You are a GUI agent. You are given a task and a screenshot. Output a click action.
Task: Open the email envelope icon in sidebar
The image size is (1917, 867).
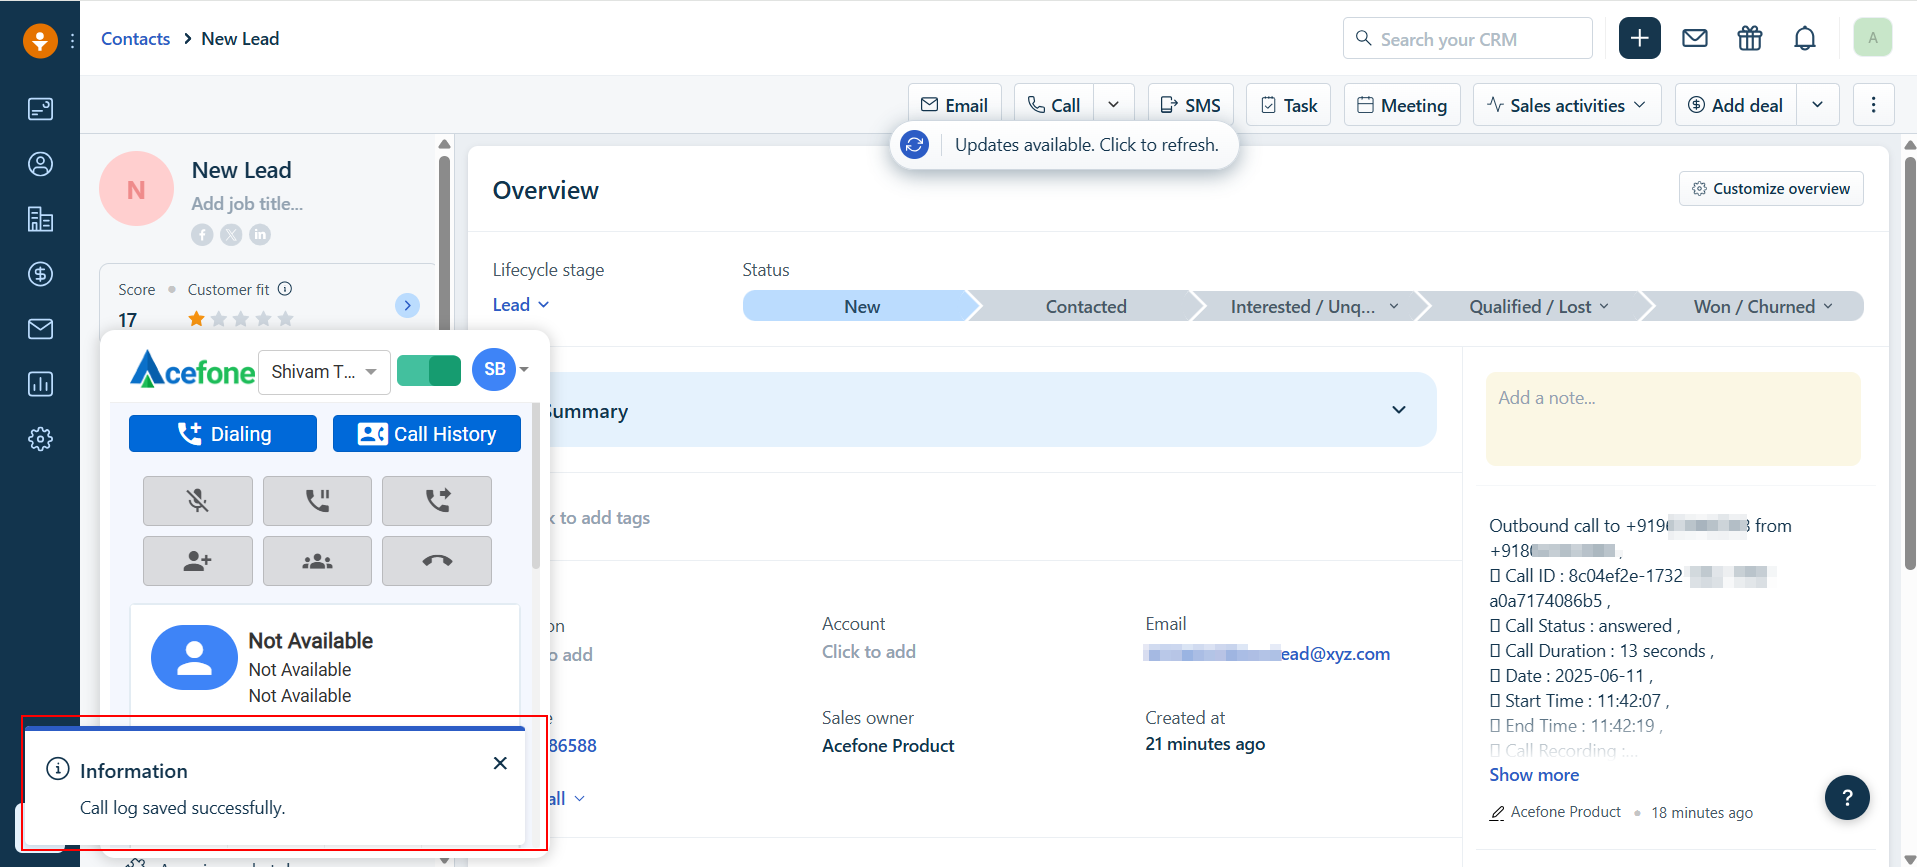click(40, 329)
